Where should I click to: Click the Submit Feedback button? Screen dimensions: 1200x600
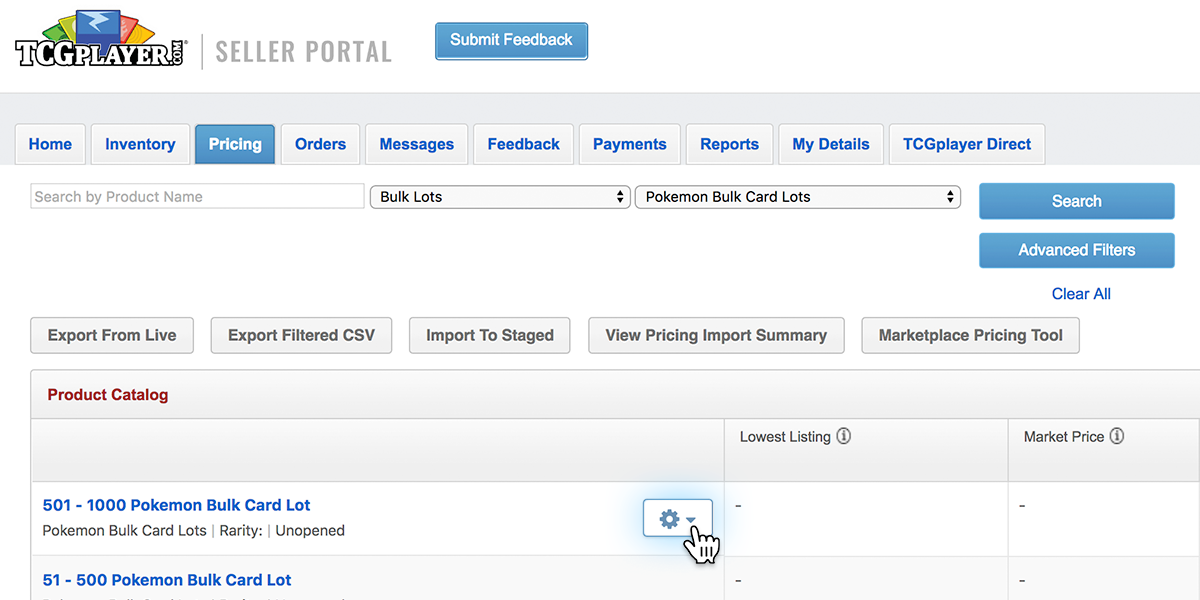(511, 41)
